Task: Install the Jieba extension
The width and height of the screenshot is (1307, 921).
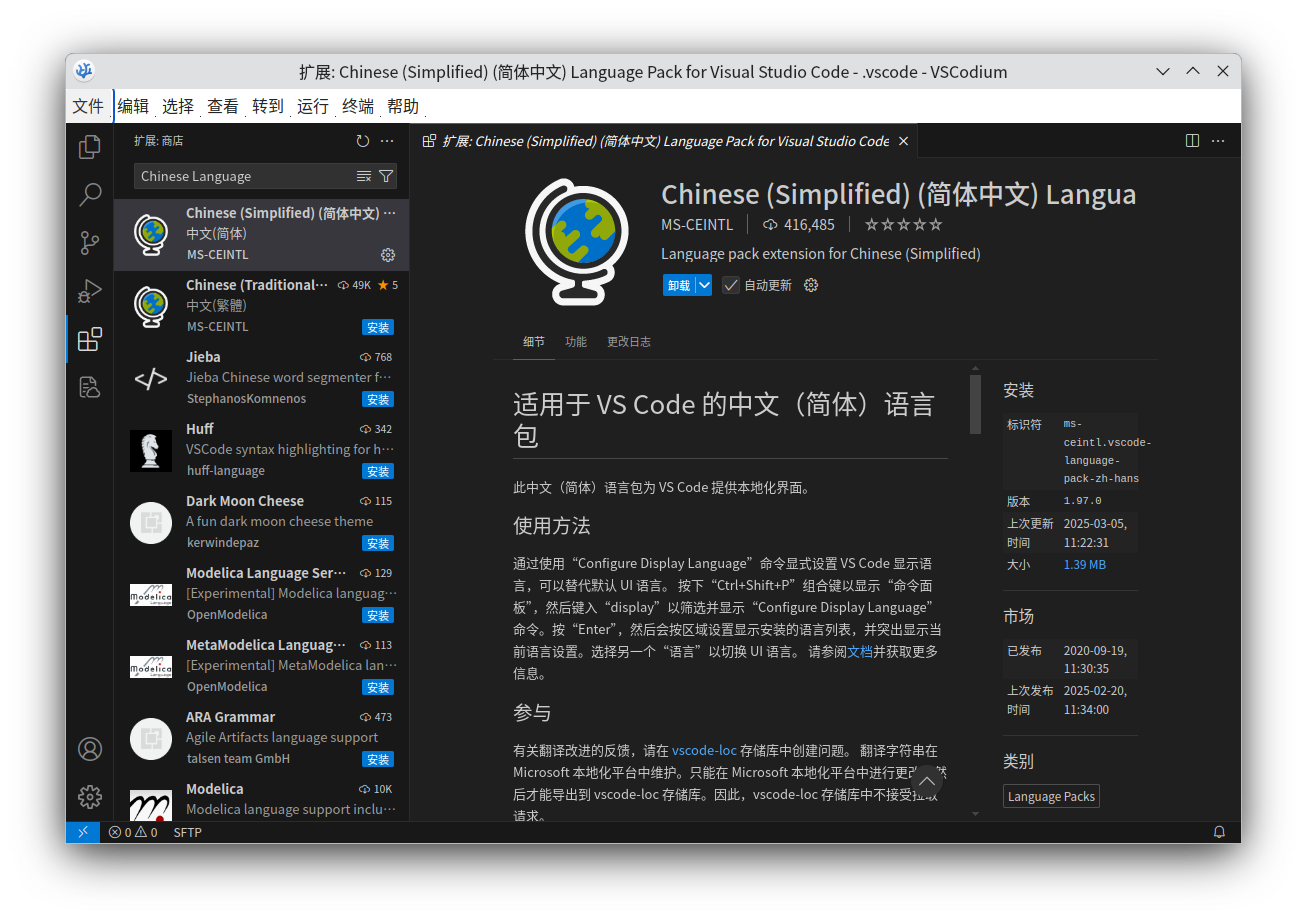Action: [x=378, y=399]
